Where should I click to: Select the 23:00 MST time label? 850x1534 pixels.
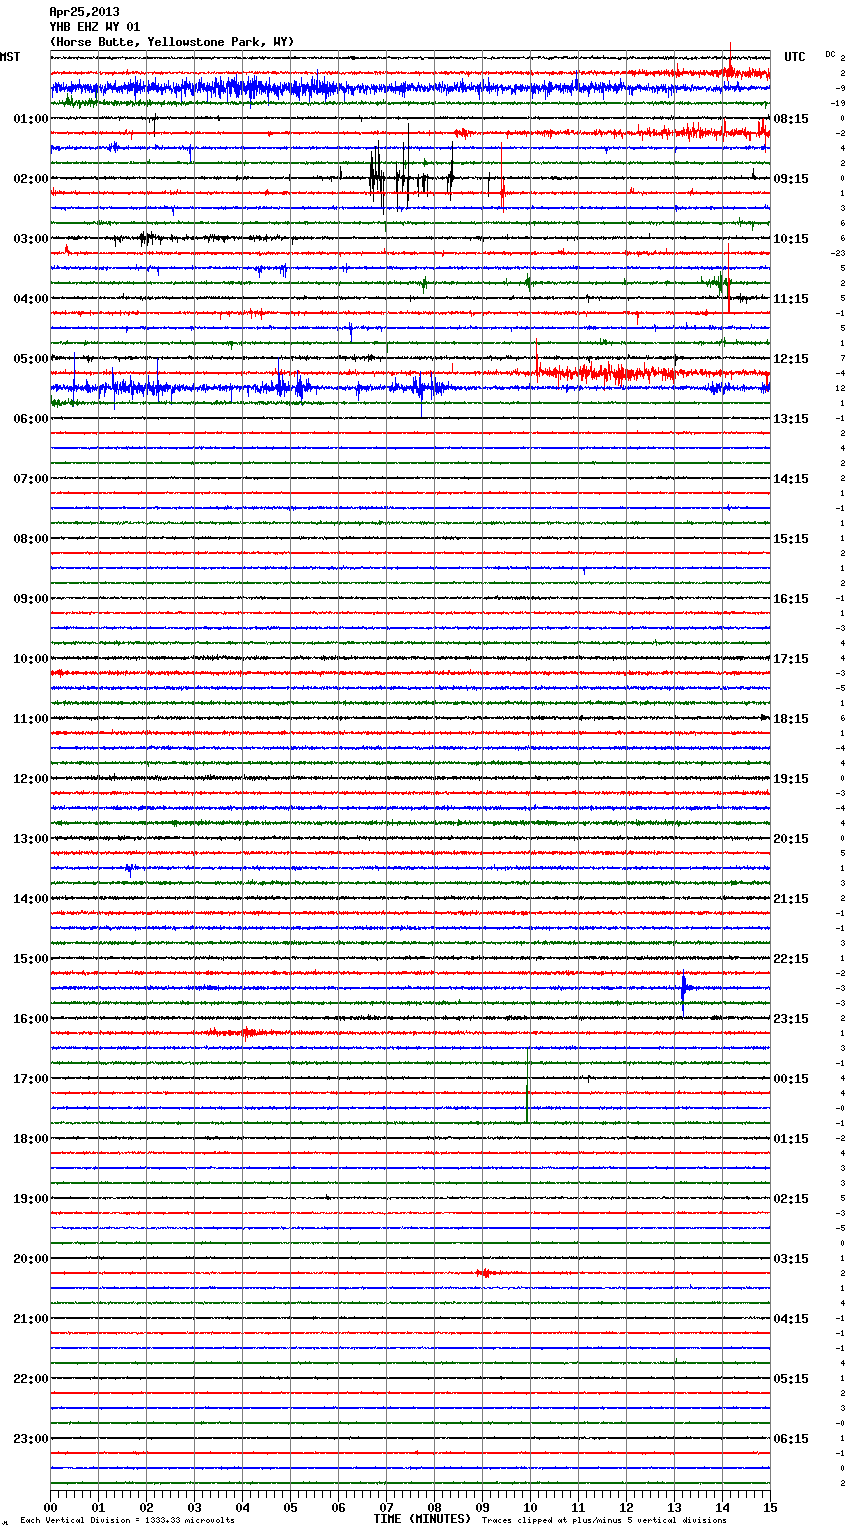(x=31, y=1439)
